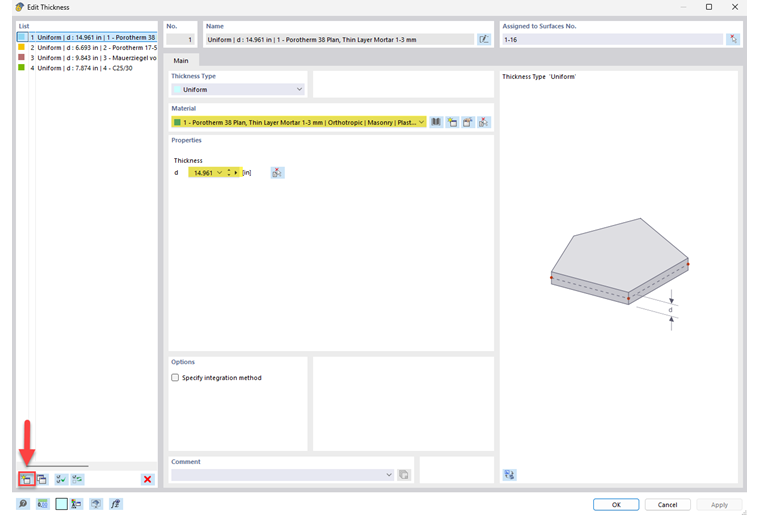Click the uniform thickness preview diagram

pyautogui.click(x=620, y=274)
